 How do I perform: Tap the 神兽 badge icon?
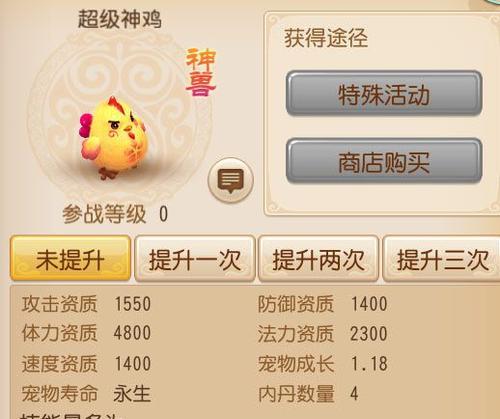click(201, 72)
